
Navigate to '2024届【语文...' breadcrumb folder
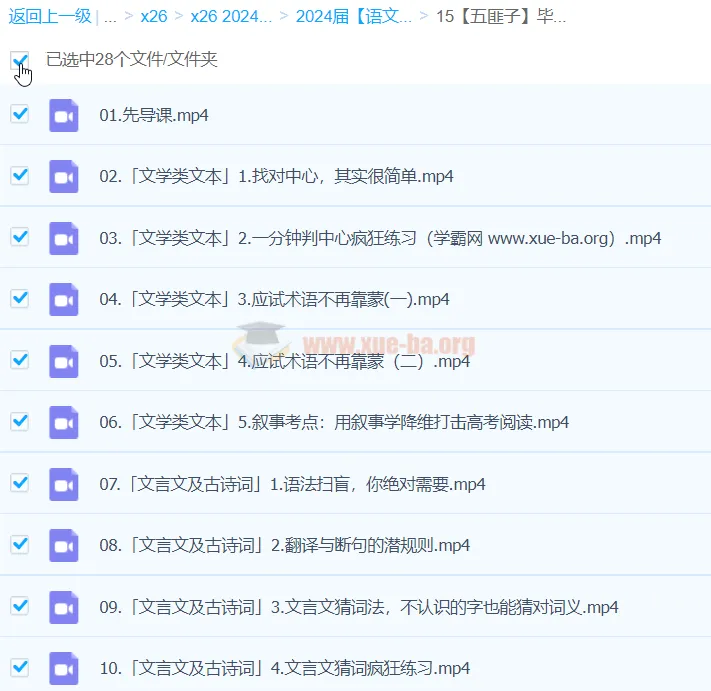click(354, 17)
